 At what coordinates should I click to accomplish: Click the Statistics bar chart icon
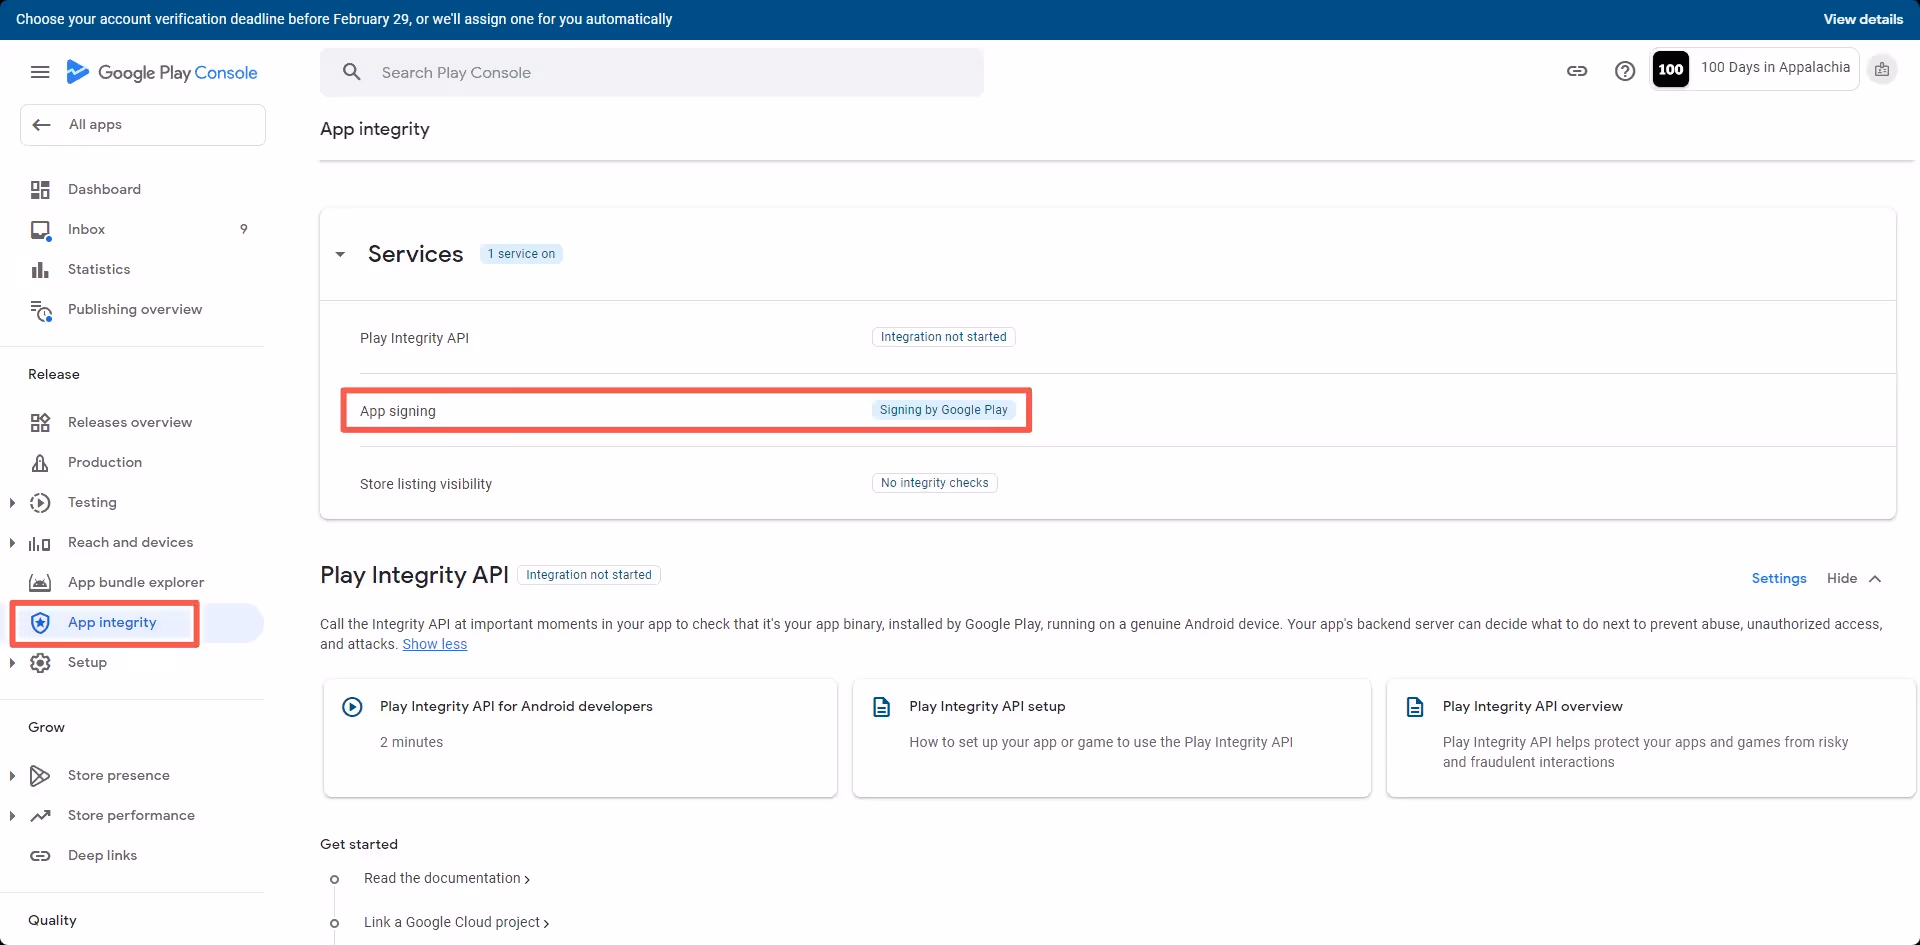click(x=40, y=269)
